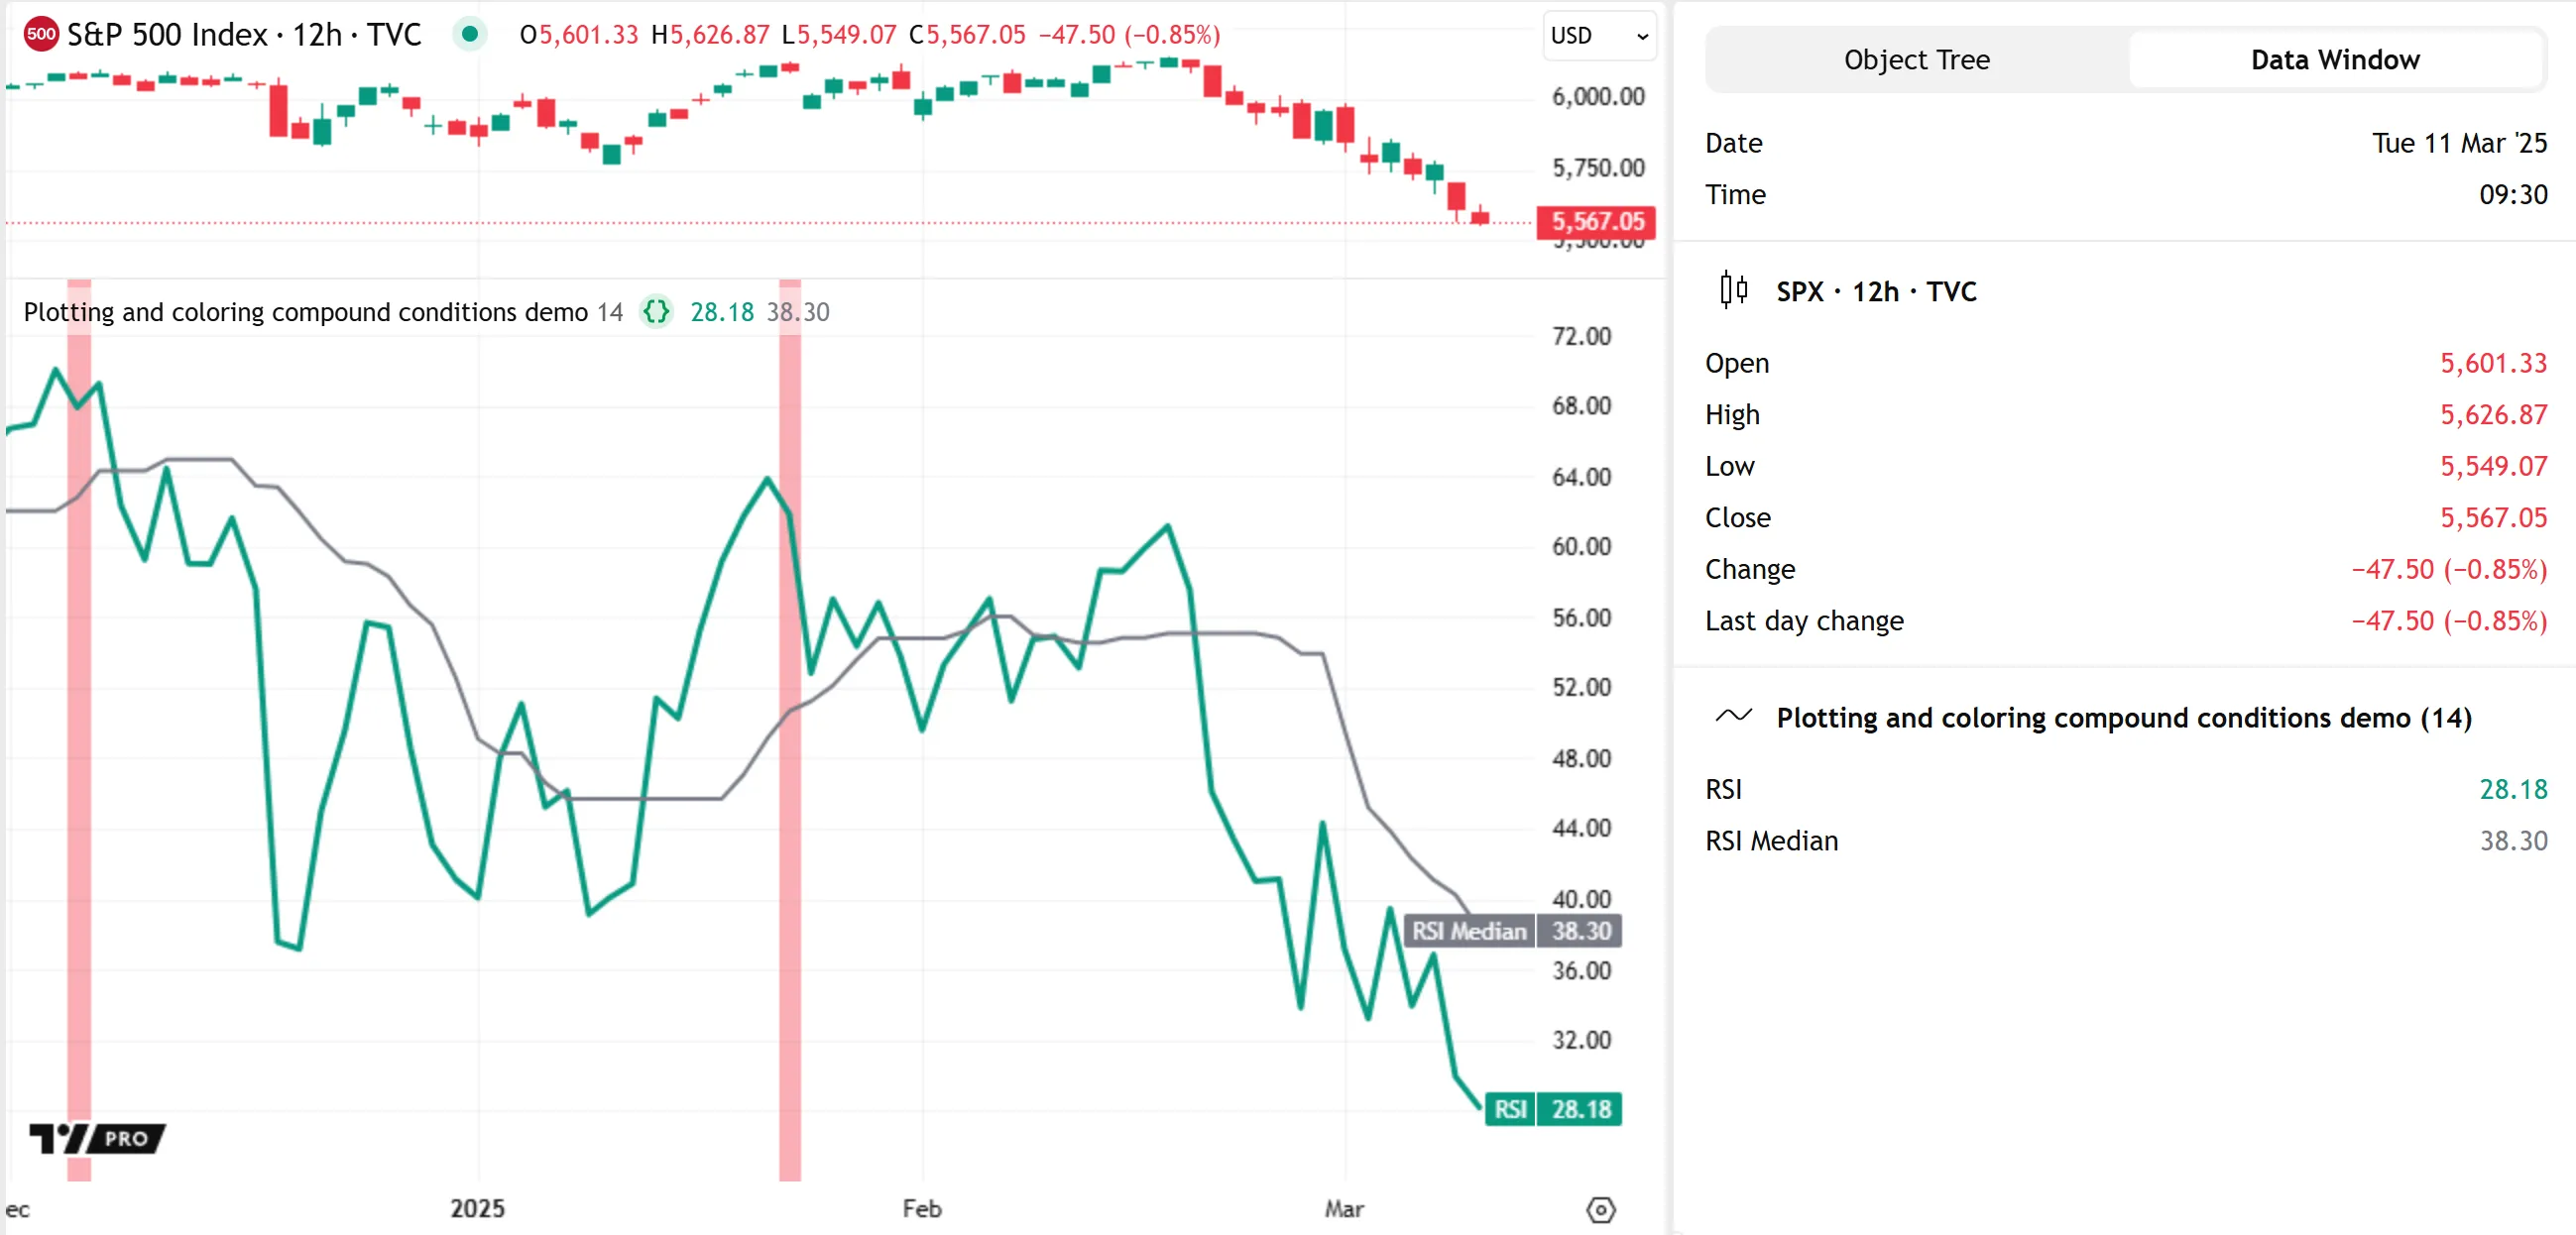2576x1235 pixels.
Task: Click the green market status dot
Action: [469, 34]
